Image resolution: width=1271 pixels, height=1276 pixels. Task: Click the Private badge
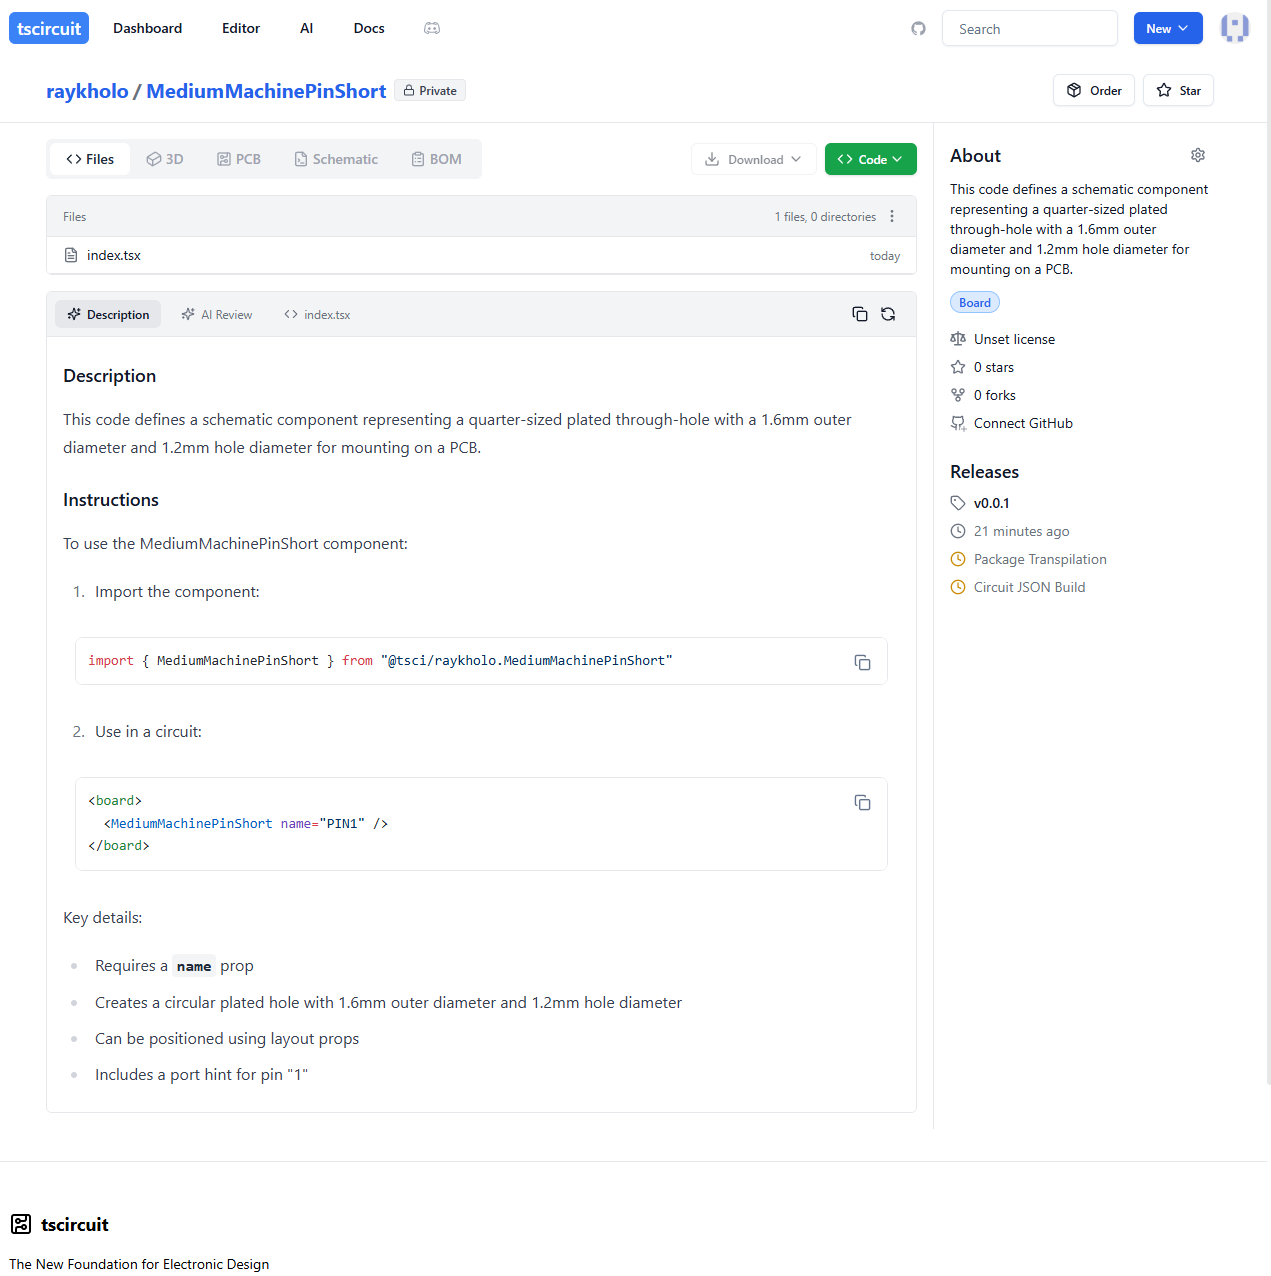pos(430,90)
